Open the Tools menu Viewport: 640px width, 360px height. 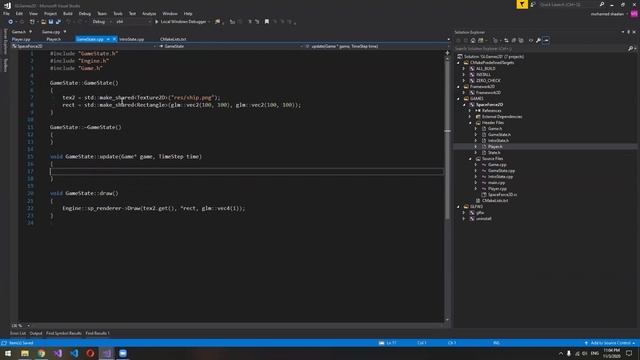(x=118, y=13)
